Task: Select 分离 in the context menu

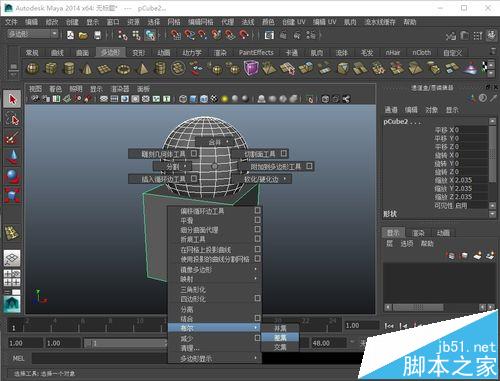Action: click(x=215, y=309)
